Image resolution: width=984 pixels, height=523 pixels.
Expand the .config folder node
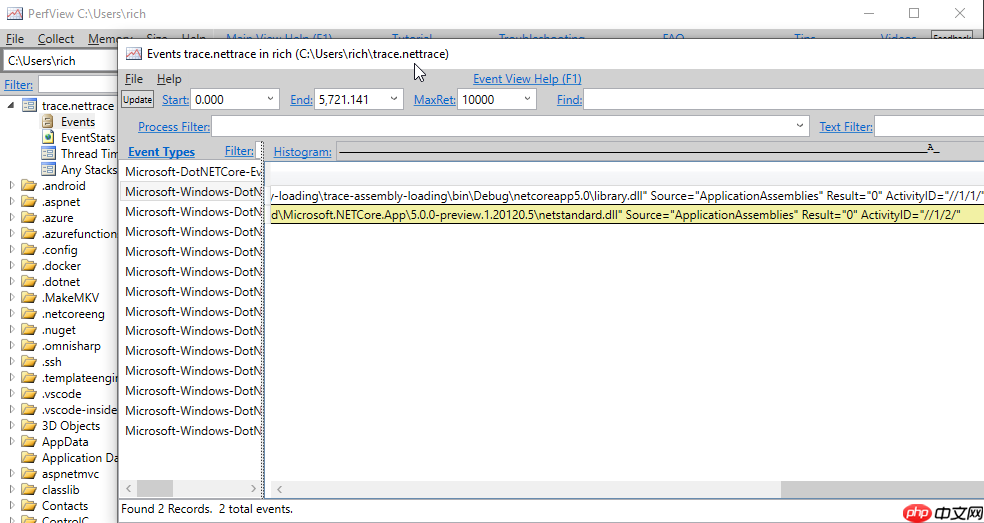(12, 250)
